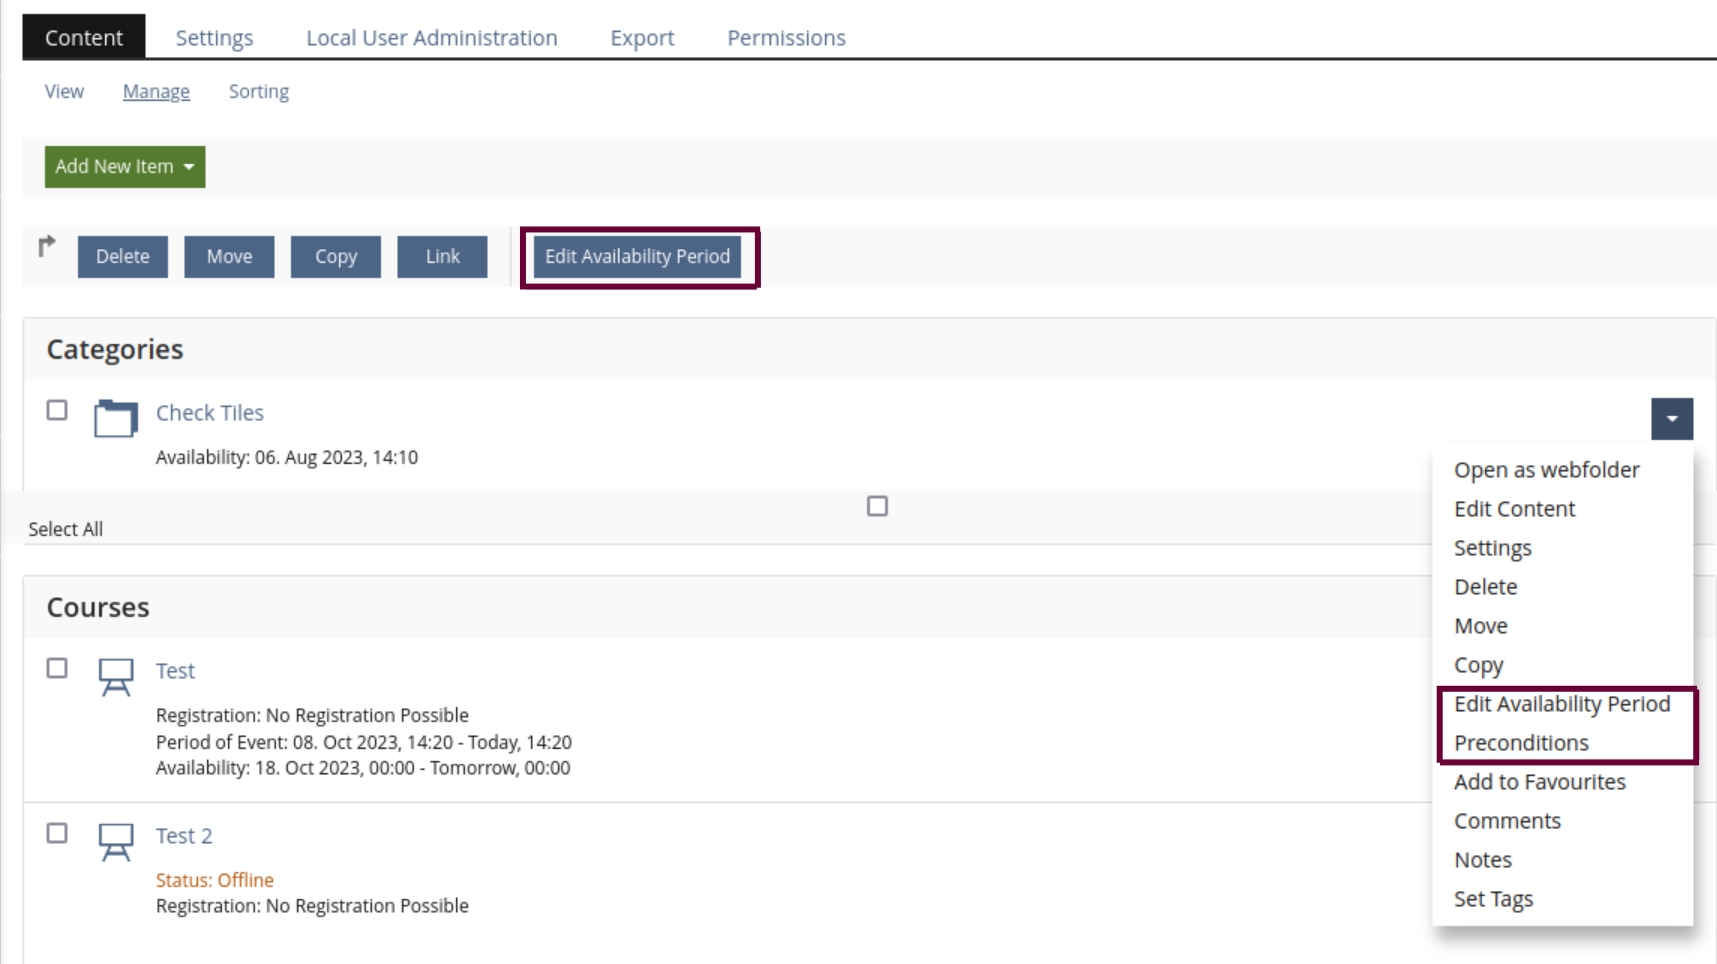Select Preconditions from the context menu
This screenshot has height=964, width=1717.
[1521, 743]
